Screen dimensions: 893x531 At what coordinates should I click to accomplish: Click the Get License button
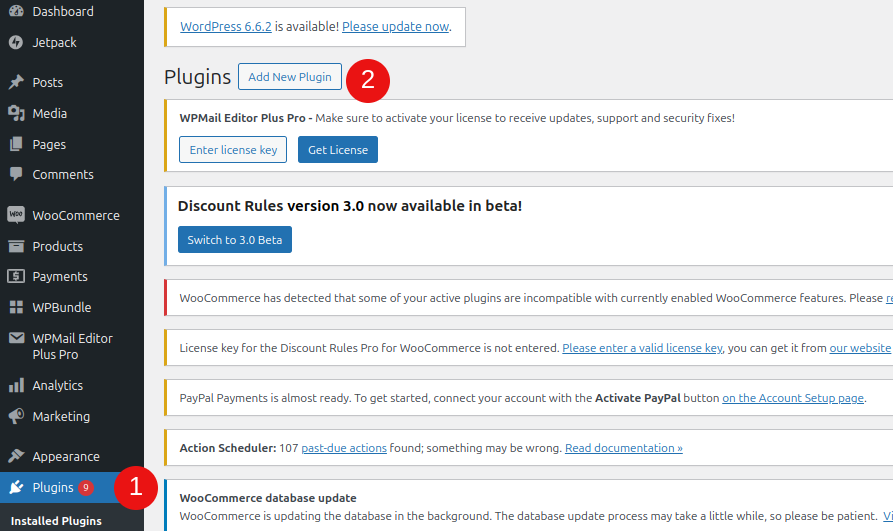click(x=338, y=149)
